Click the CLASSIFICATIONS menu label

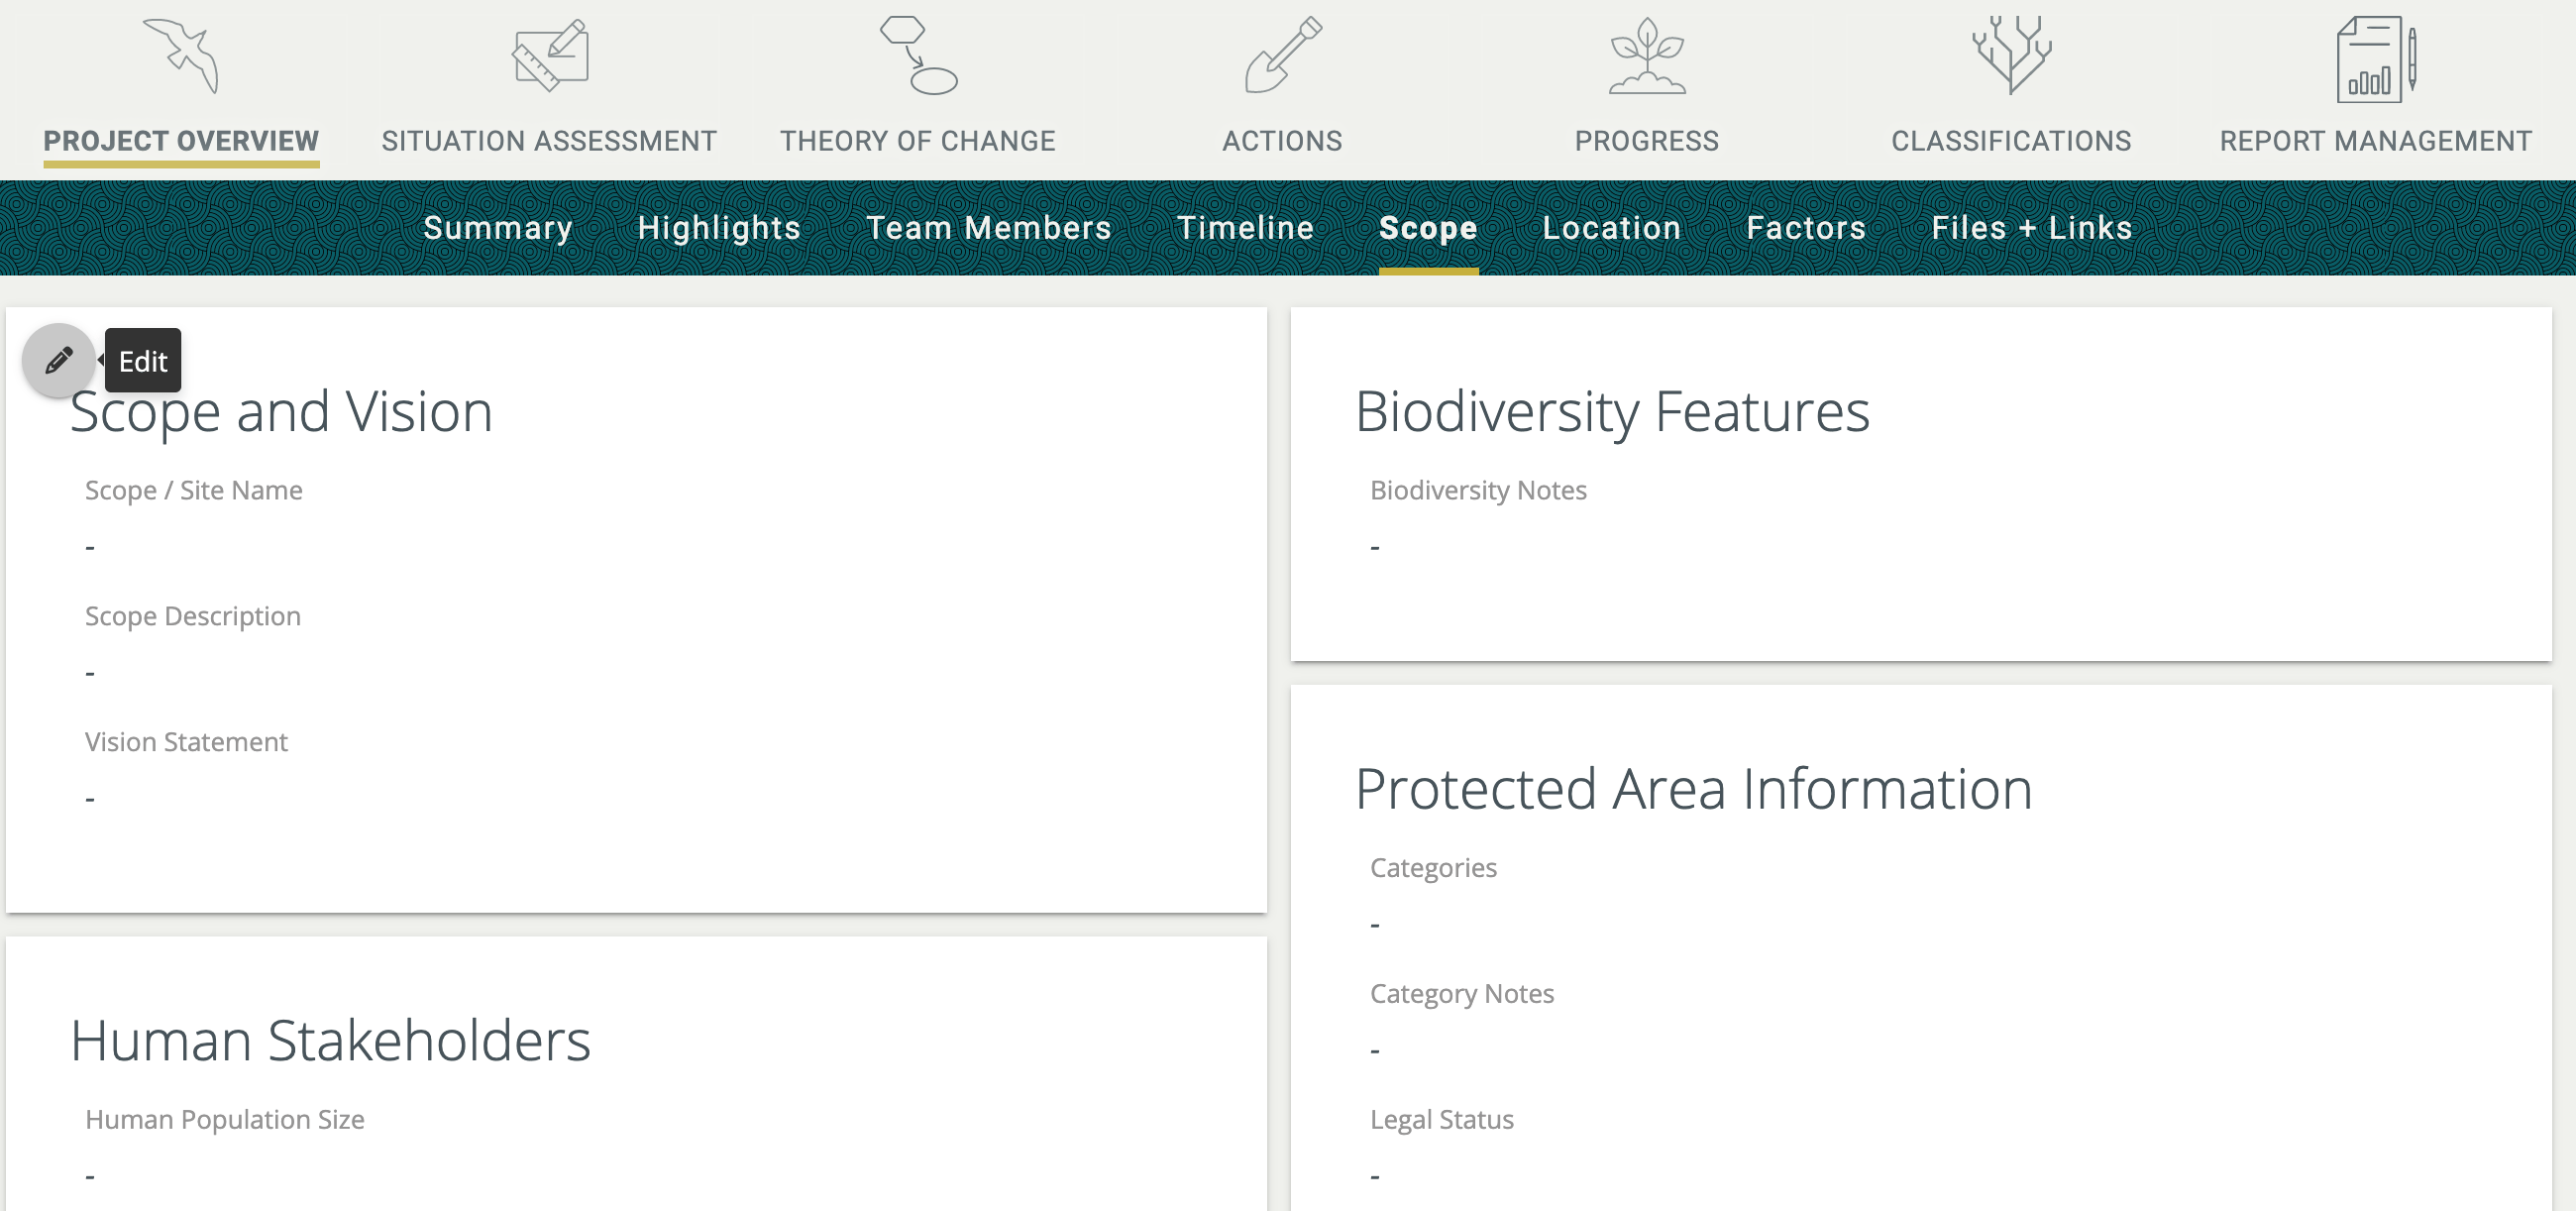point(2011,141)
